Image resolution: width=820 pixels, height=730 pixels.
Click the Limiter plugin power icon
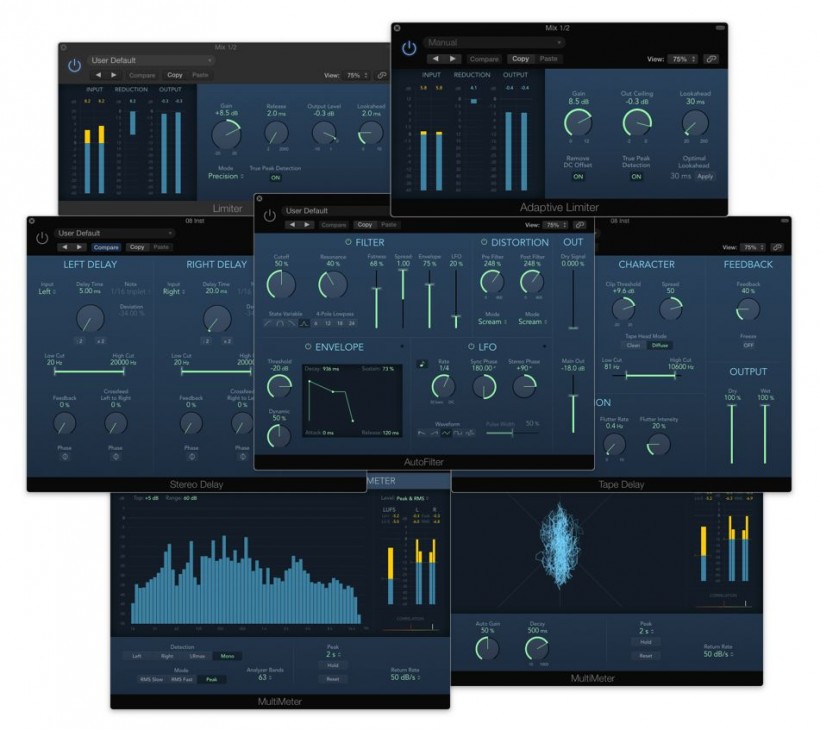(x=75, y=66)
